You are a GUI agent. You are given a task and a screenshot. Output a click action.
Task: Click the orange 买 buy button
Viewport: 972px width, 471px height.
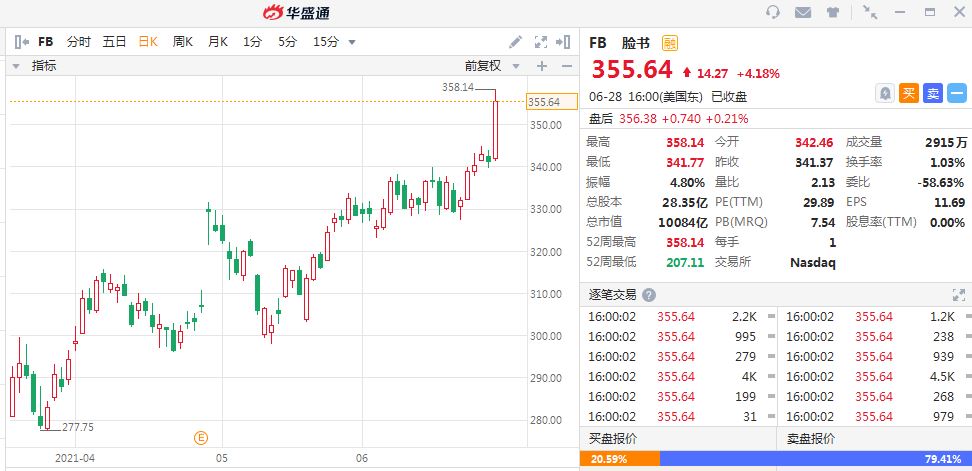coord(909,94)
